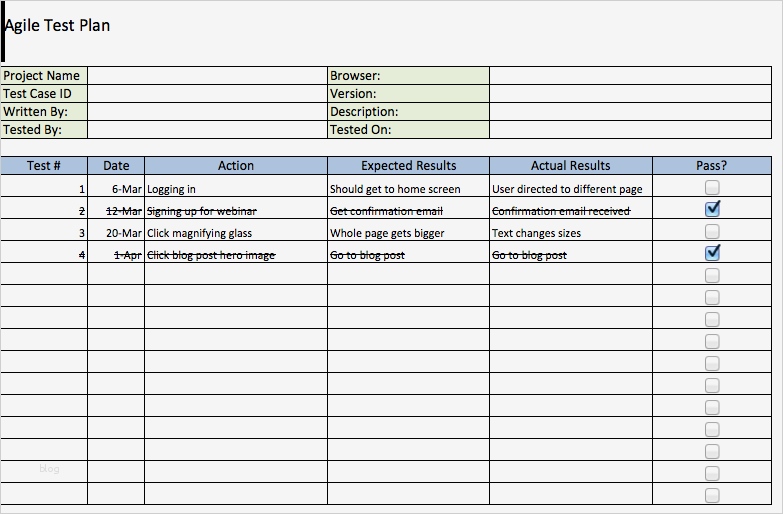
Task: Click the Agile Test Plan title
Action: point(58,26)
